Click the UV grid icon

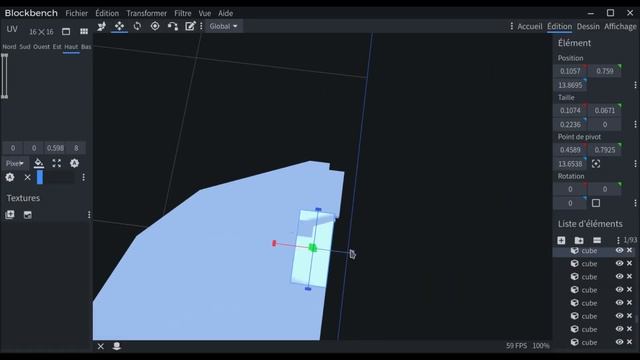tap(84, 31)
